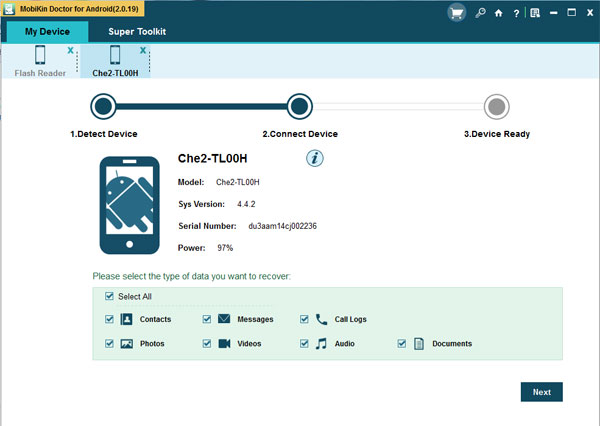600x426 pixels.
Task: Click the Contacts label text
Action: coord(155,319)
